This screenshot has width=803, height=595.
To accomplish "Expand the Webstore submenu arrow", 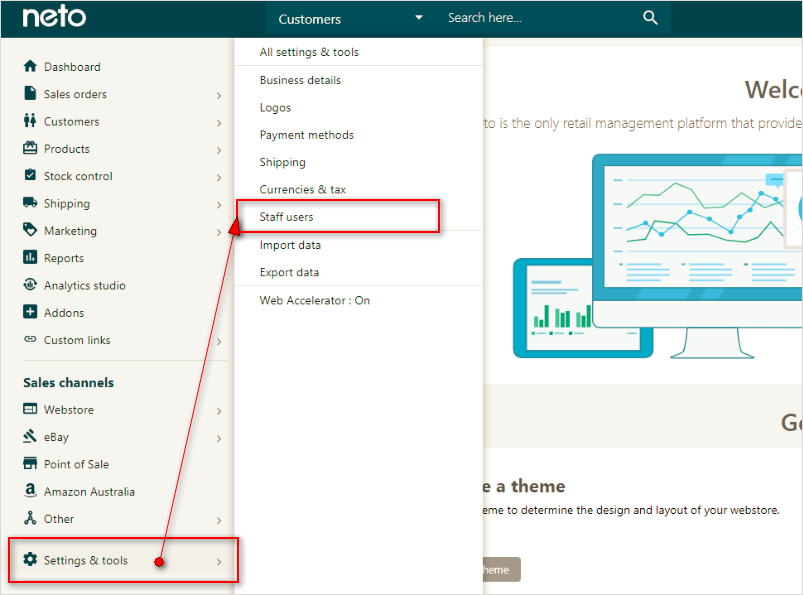I will tap(218, 411).
